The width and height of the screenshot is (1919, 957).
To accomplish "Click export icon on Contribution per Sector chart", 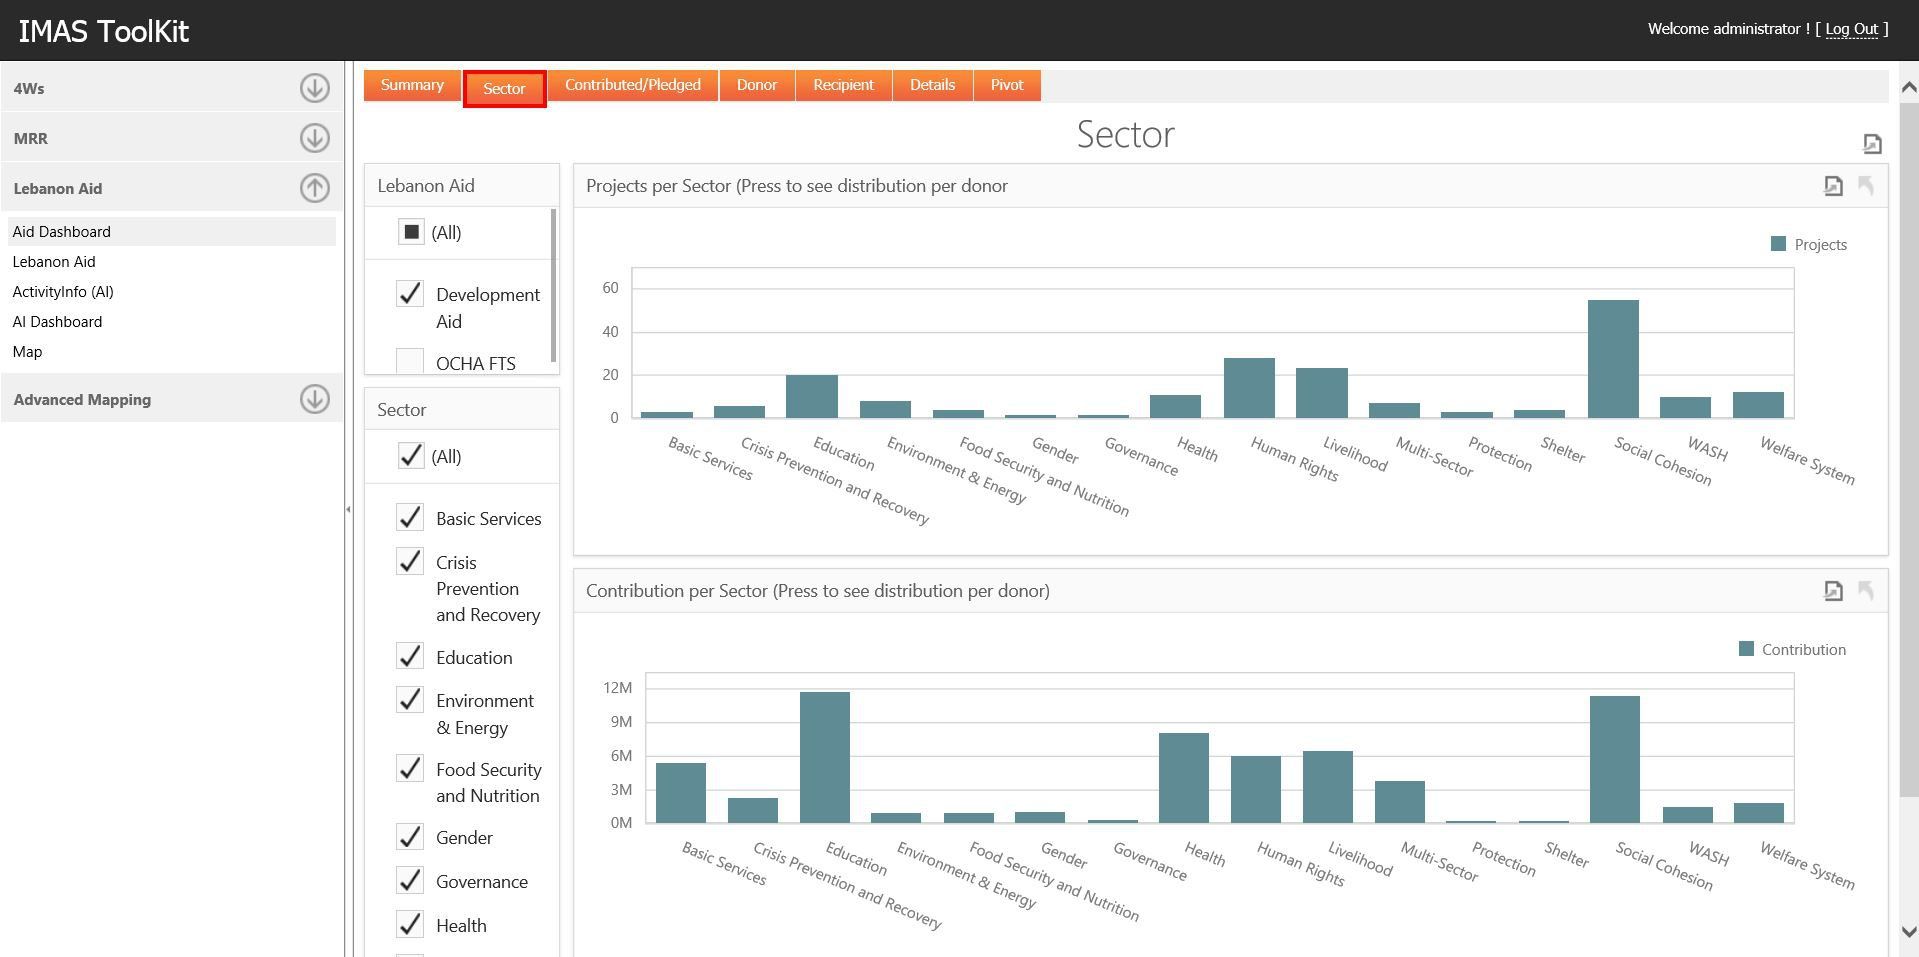I will pyautogui.click(x=1832, y=591).
